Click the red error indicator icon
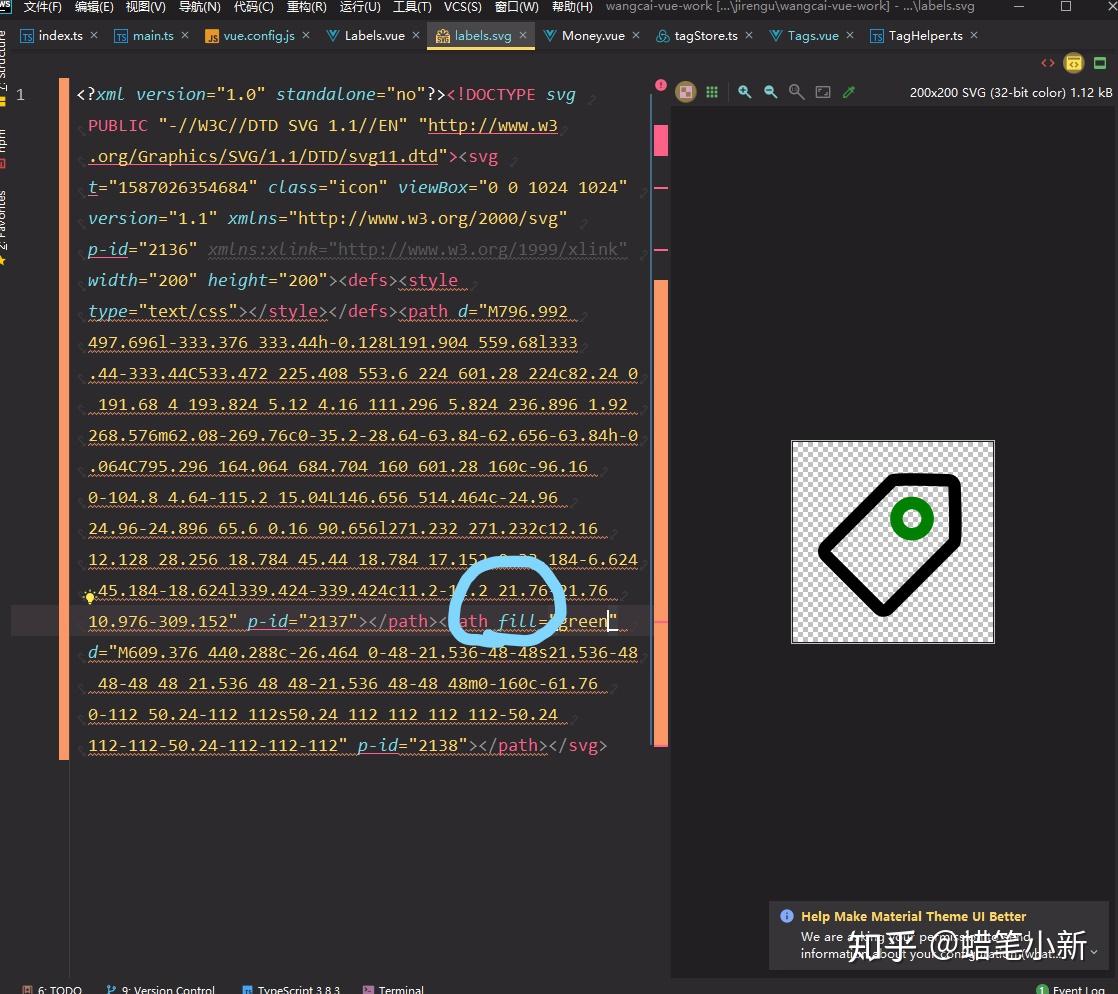 pos(661,85)
